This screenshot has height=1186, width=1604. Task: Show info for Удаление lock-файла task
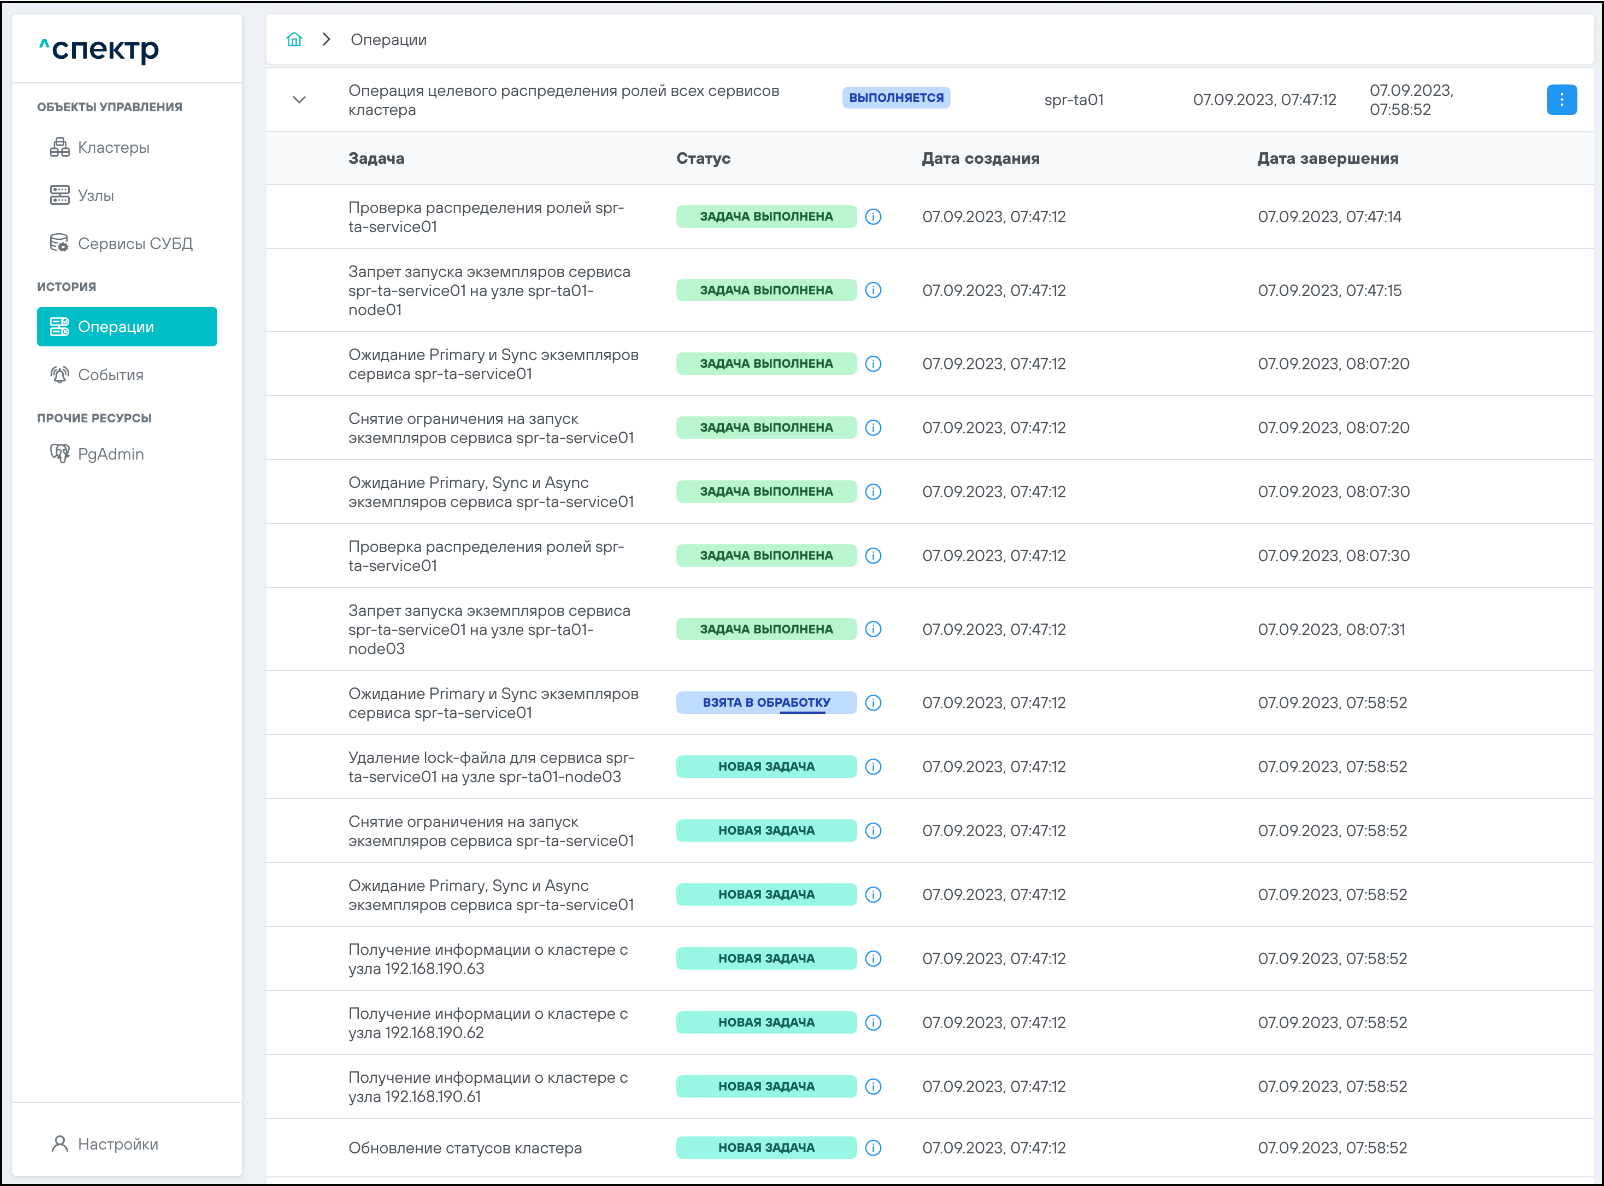873,767
